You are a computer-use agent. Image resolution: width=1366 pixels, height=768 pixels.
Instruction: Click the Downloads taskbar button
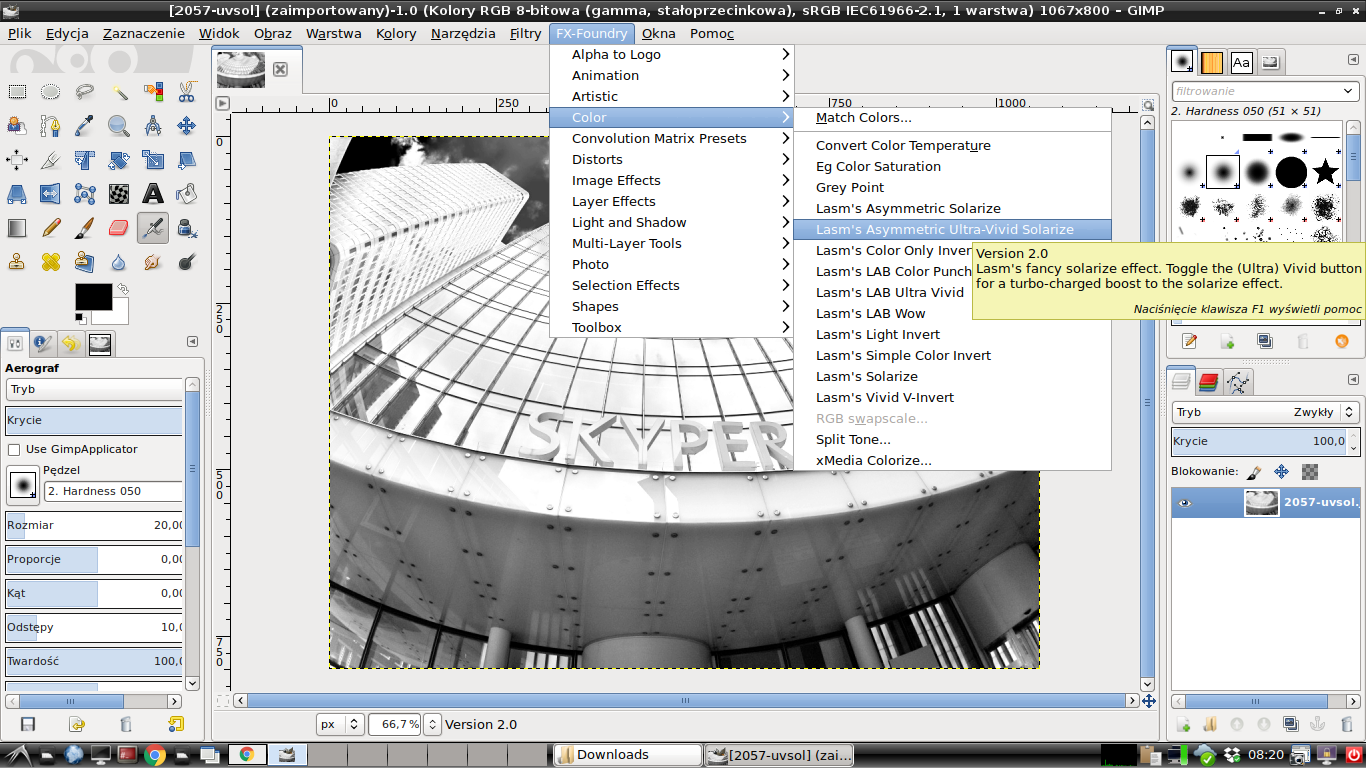pyautogui.click(x=628, y=755)
